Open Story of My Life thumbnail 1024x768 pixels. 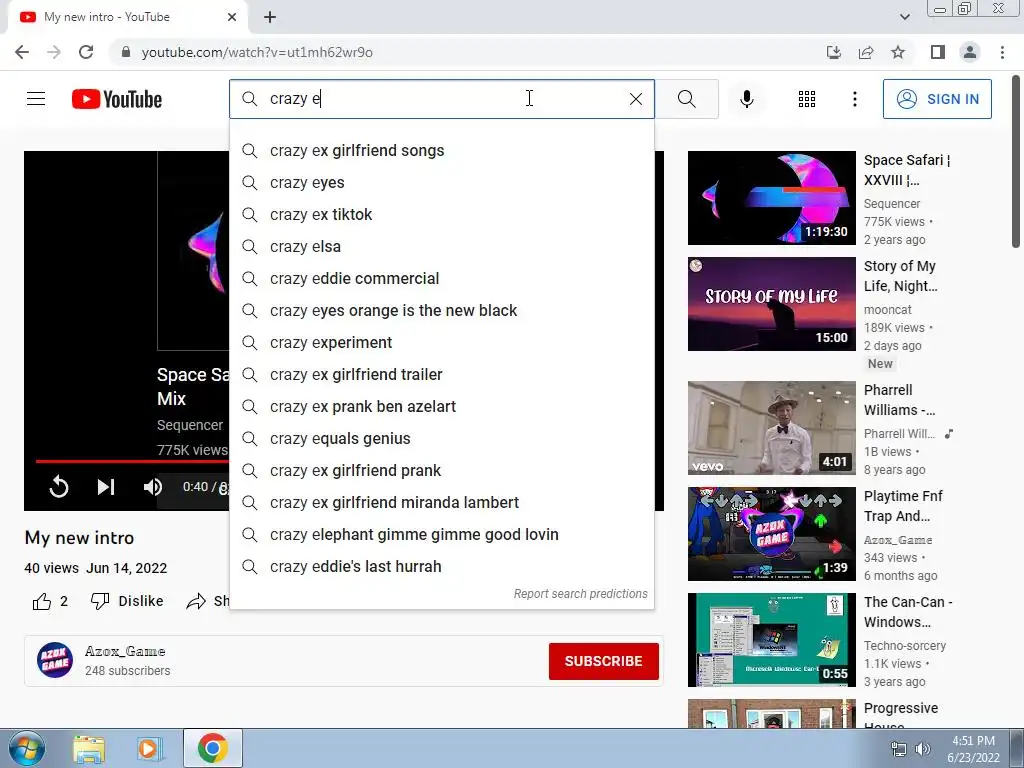771,304
